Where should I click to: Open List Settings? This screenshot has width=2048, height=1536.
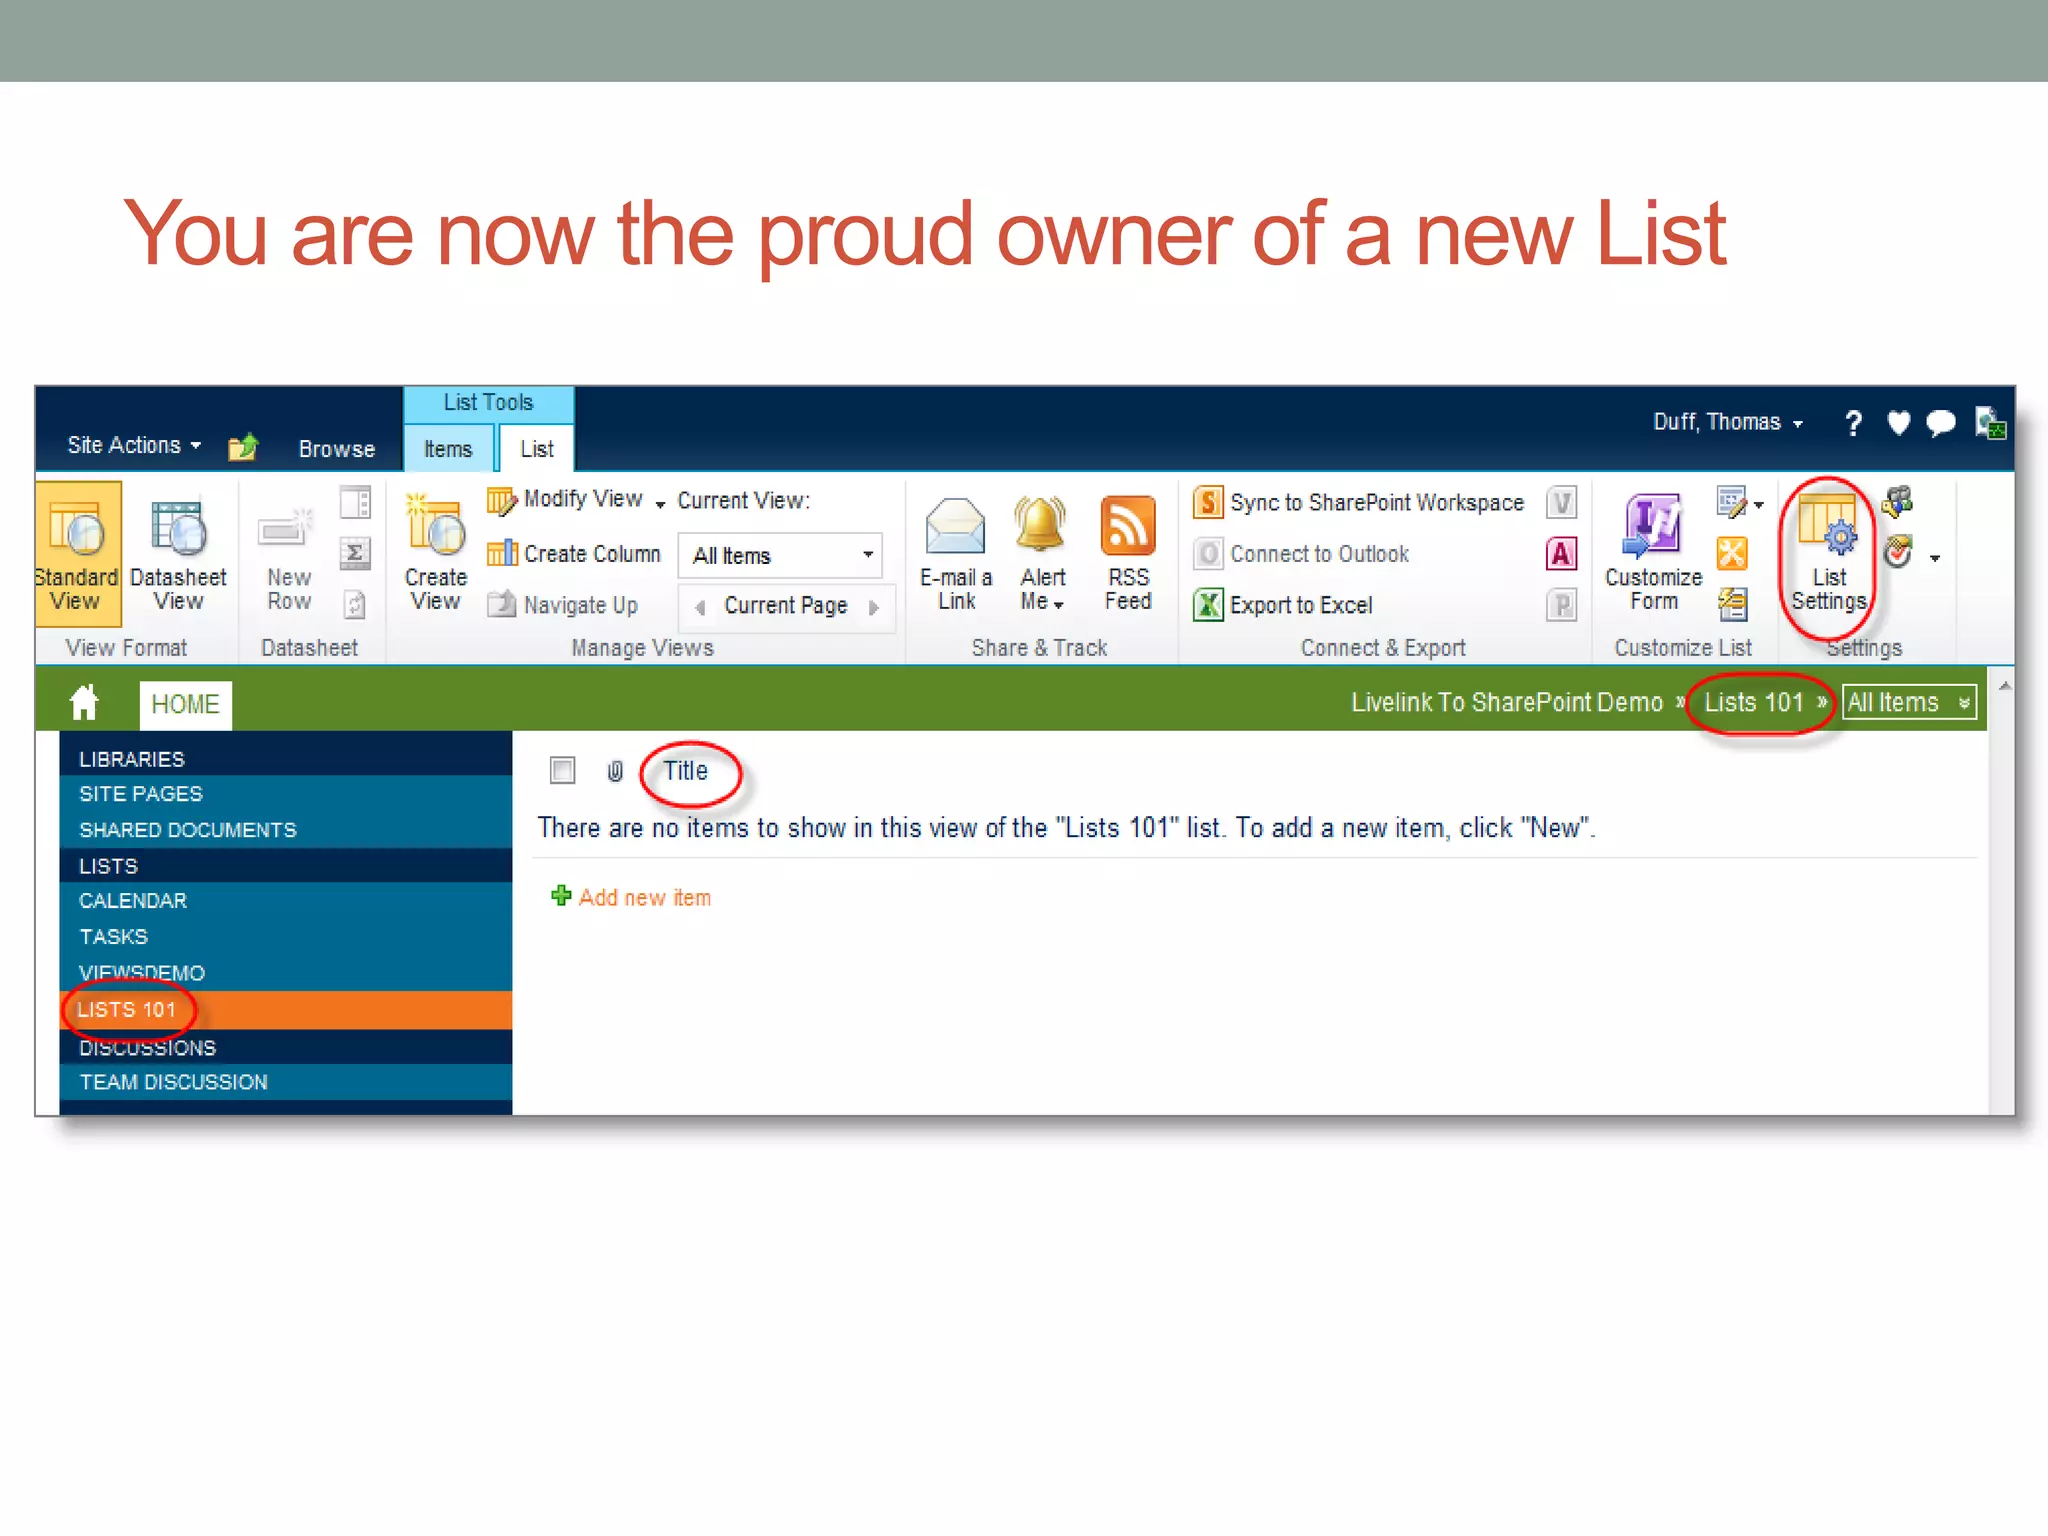pos(1829,555)
